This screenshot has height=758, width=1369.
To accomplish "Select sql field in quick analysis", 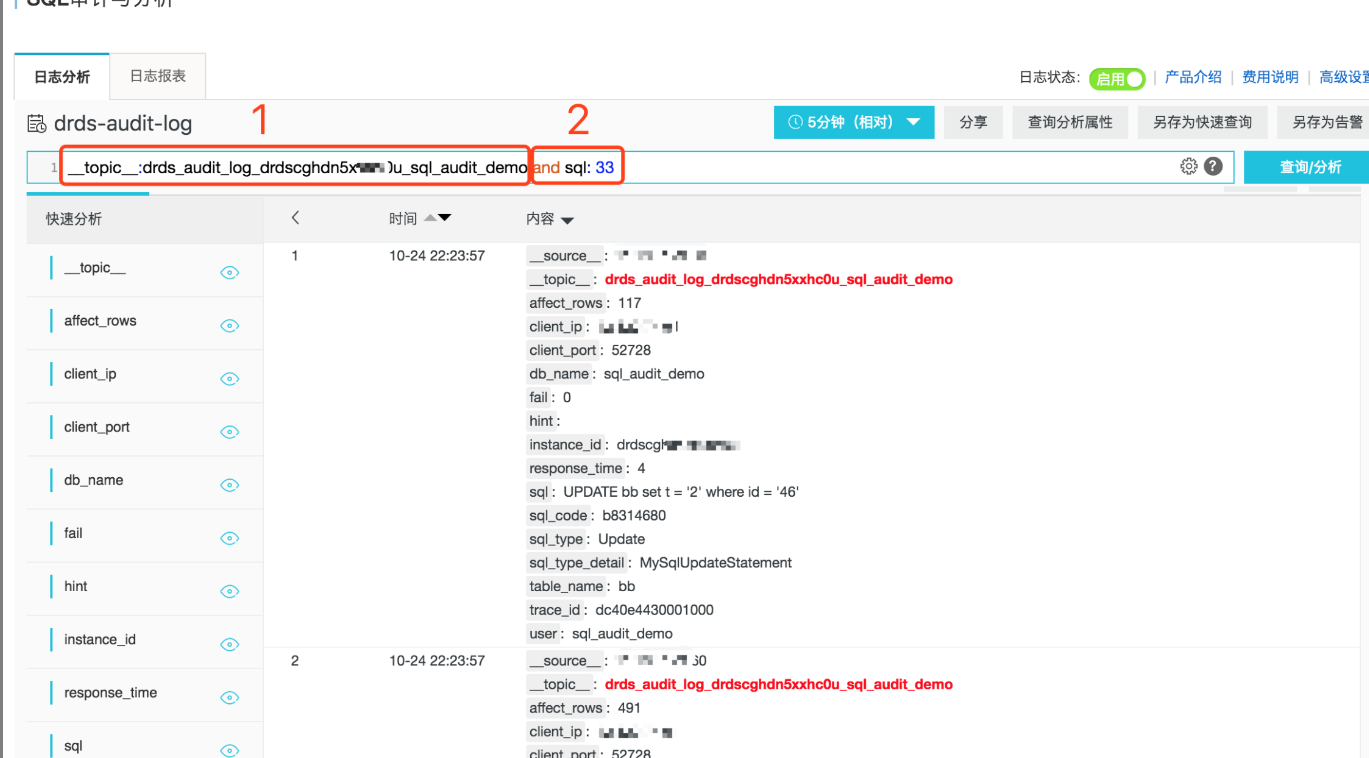I will (x=73, y=746).
